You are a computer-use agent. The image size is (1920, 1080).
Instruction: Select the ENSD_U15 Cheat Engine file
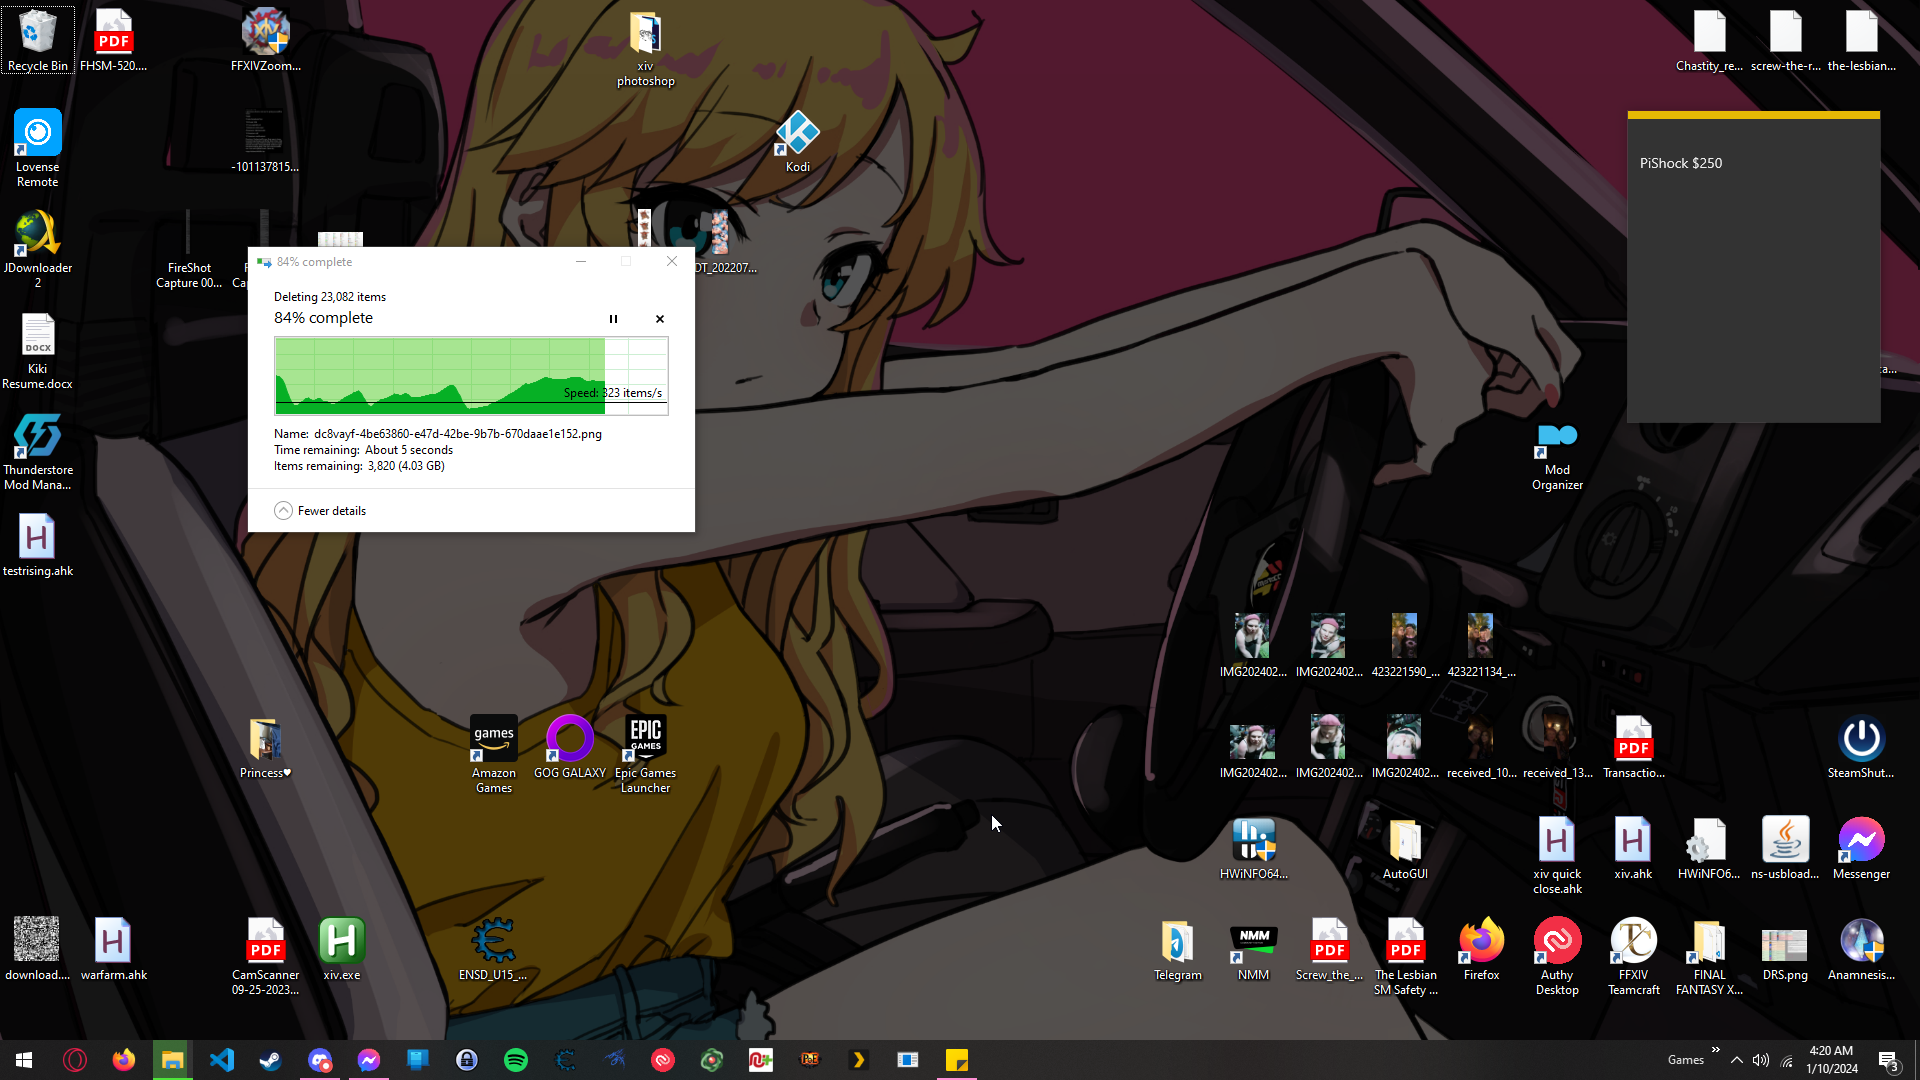pyautogui.click(x=494, y=950)
